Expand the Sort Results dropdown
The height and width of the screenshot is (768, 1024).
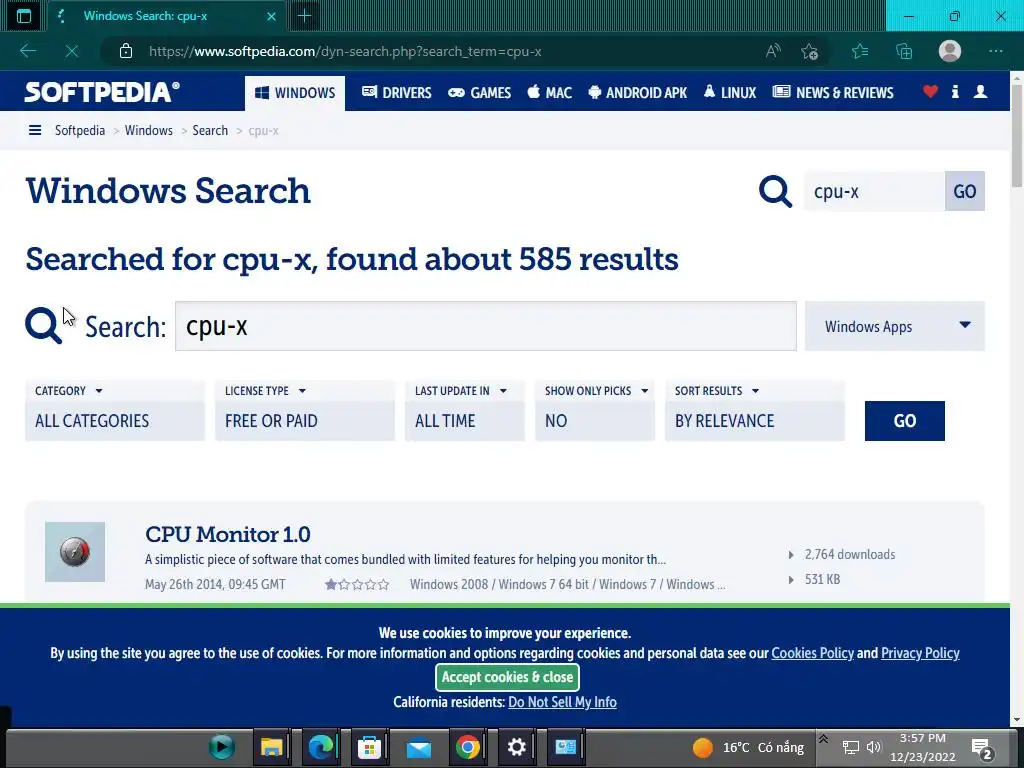point(755,411)
